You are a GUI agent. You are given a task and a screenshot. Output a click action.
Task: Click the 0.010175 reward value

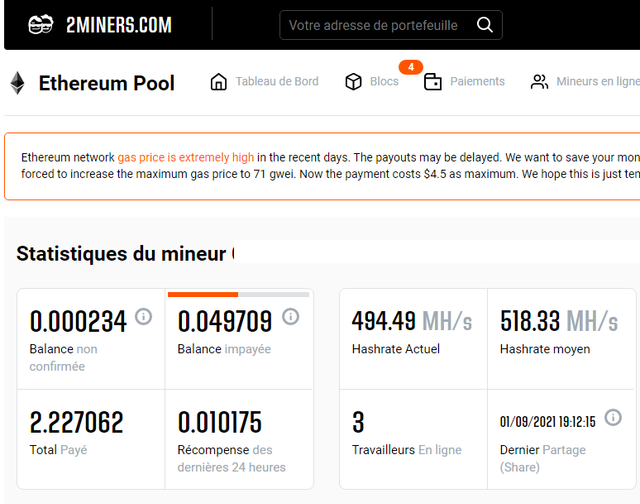pyautogui.click(x=220, y=422)
